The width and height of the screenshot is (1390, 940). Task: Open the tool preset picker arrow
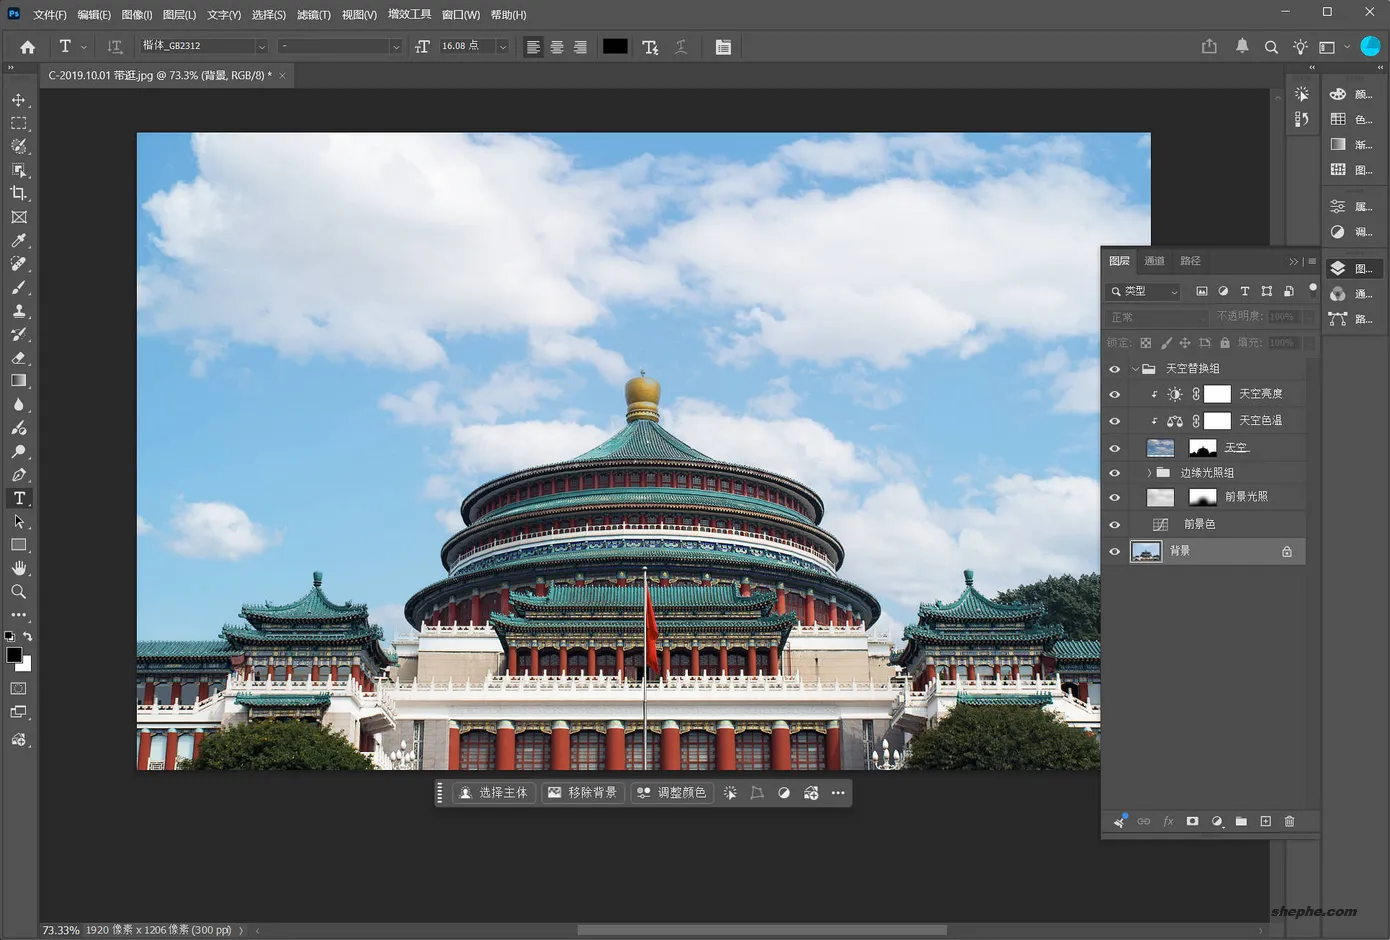pos(83,47)
